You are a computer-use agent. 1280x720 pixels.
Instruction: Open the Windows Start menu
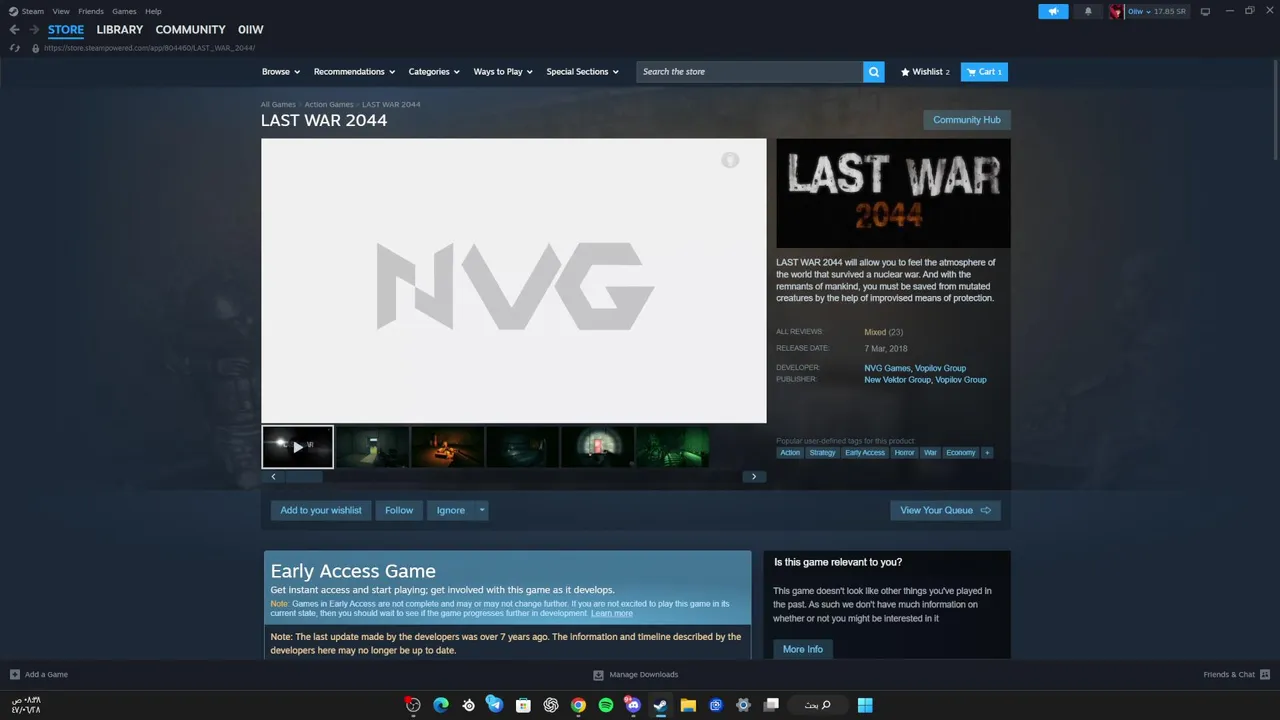coord(865,705)
